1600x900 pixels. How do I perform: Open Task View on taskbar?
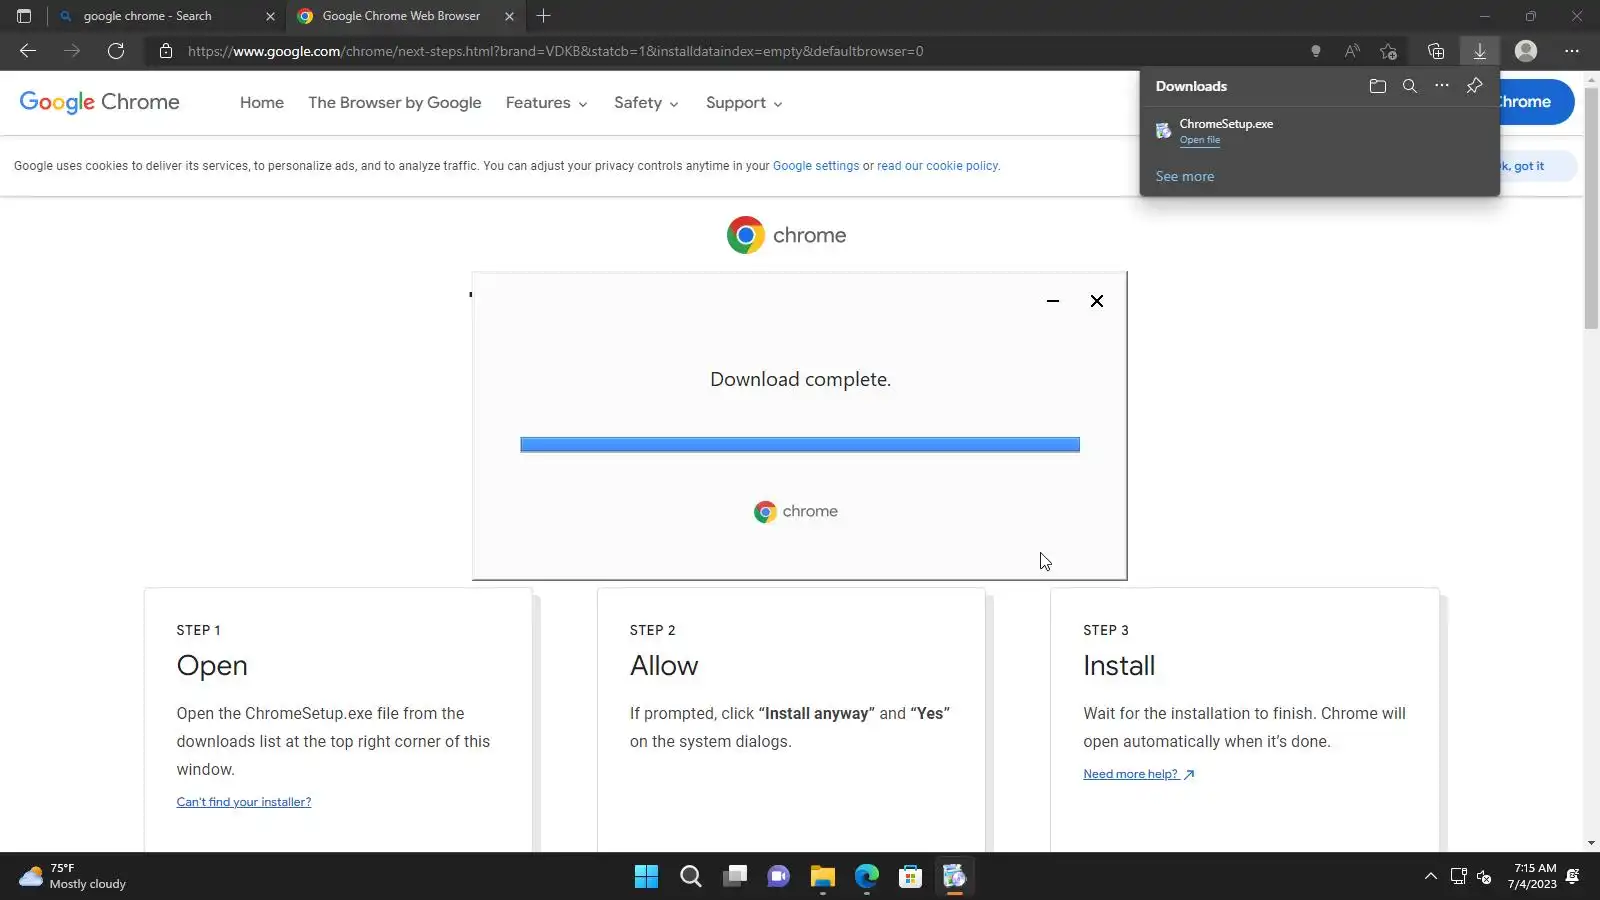[x=735, y=877]
